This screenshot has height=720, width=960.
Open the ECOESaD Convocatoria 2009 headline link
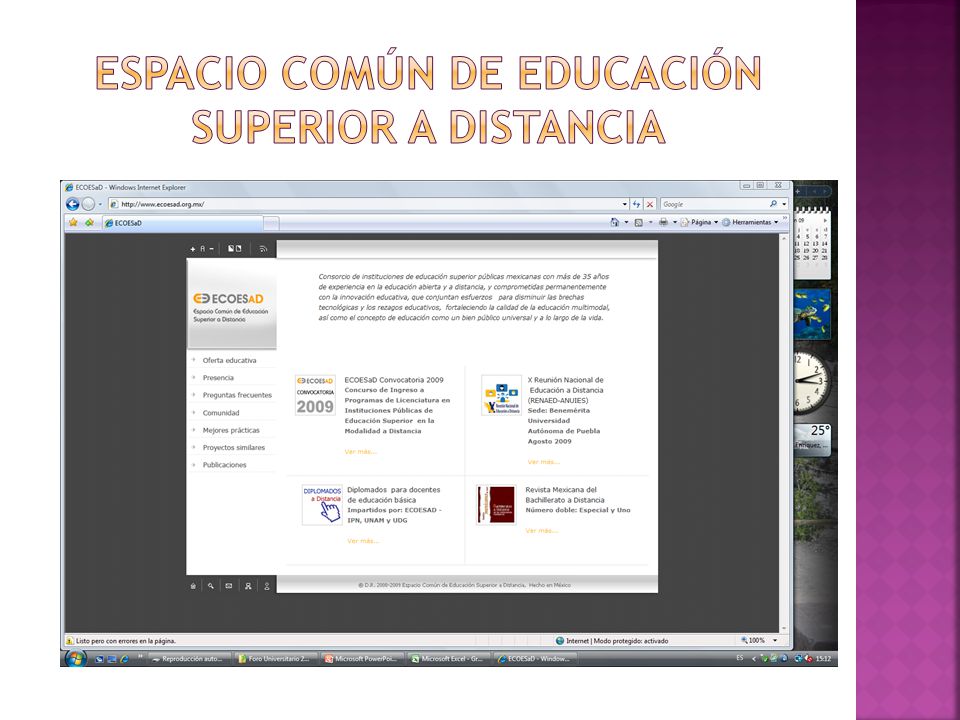click(x=394, y=380)
